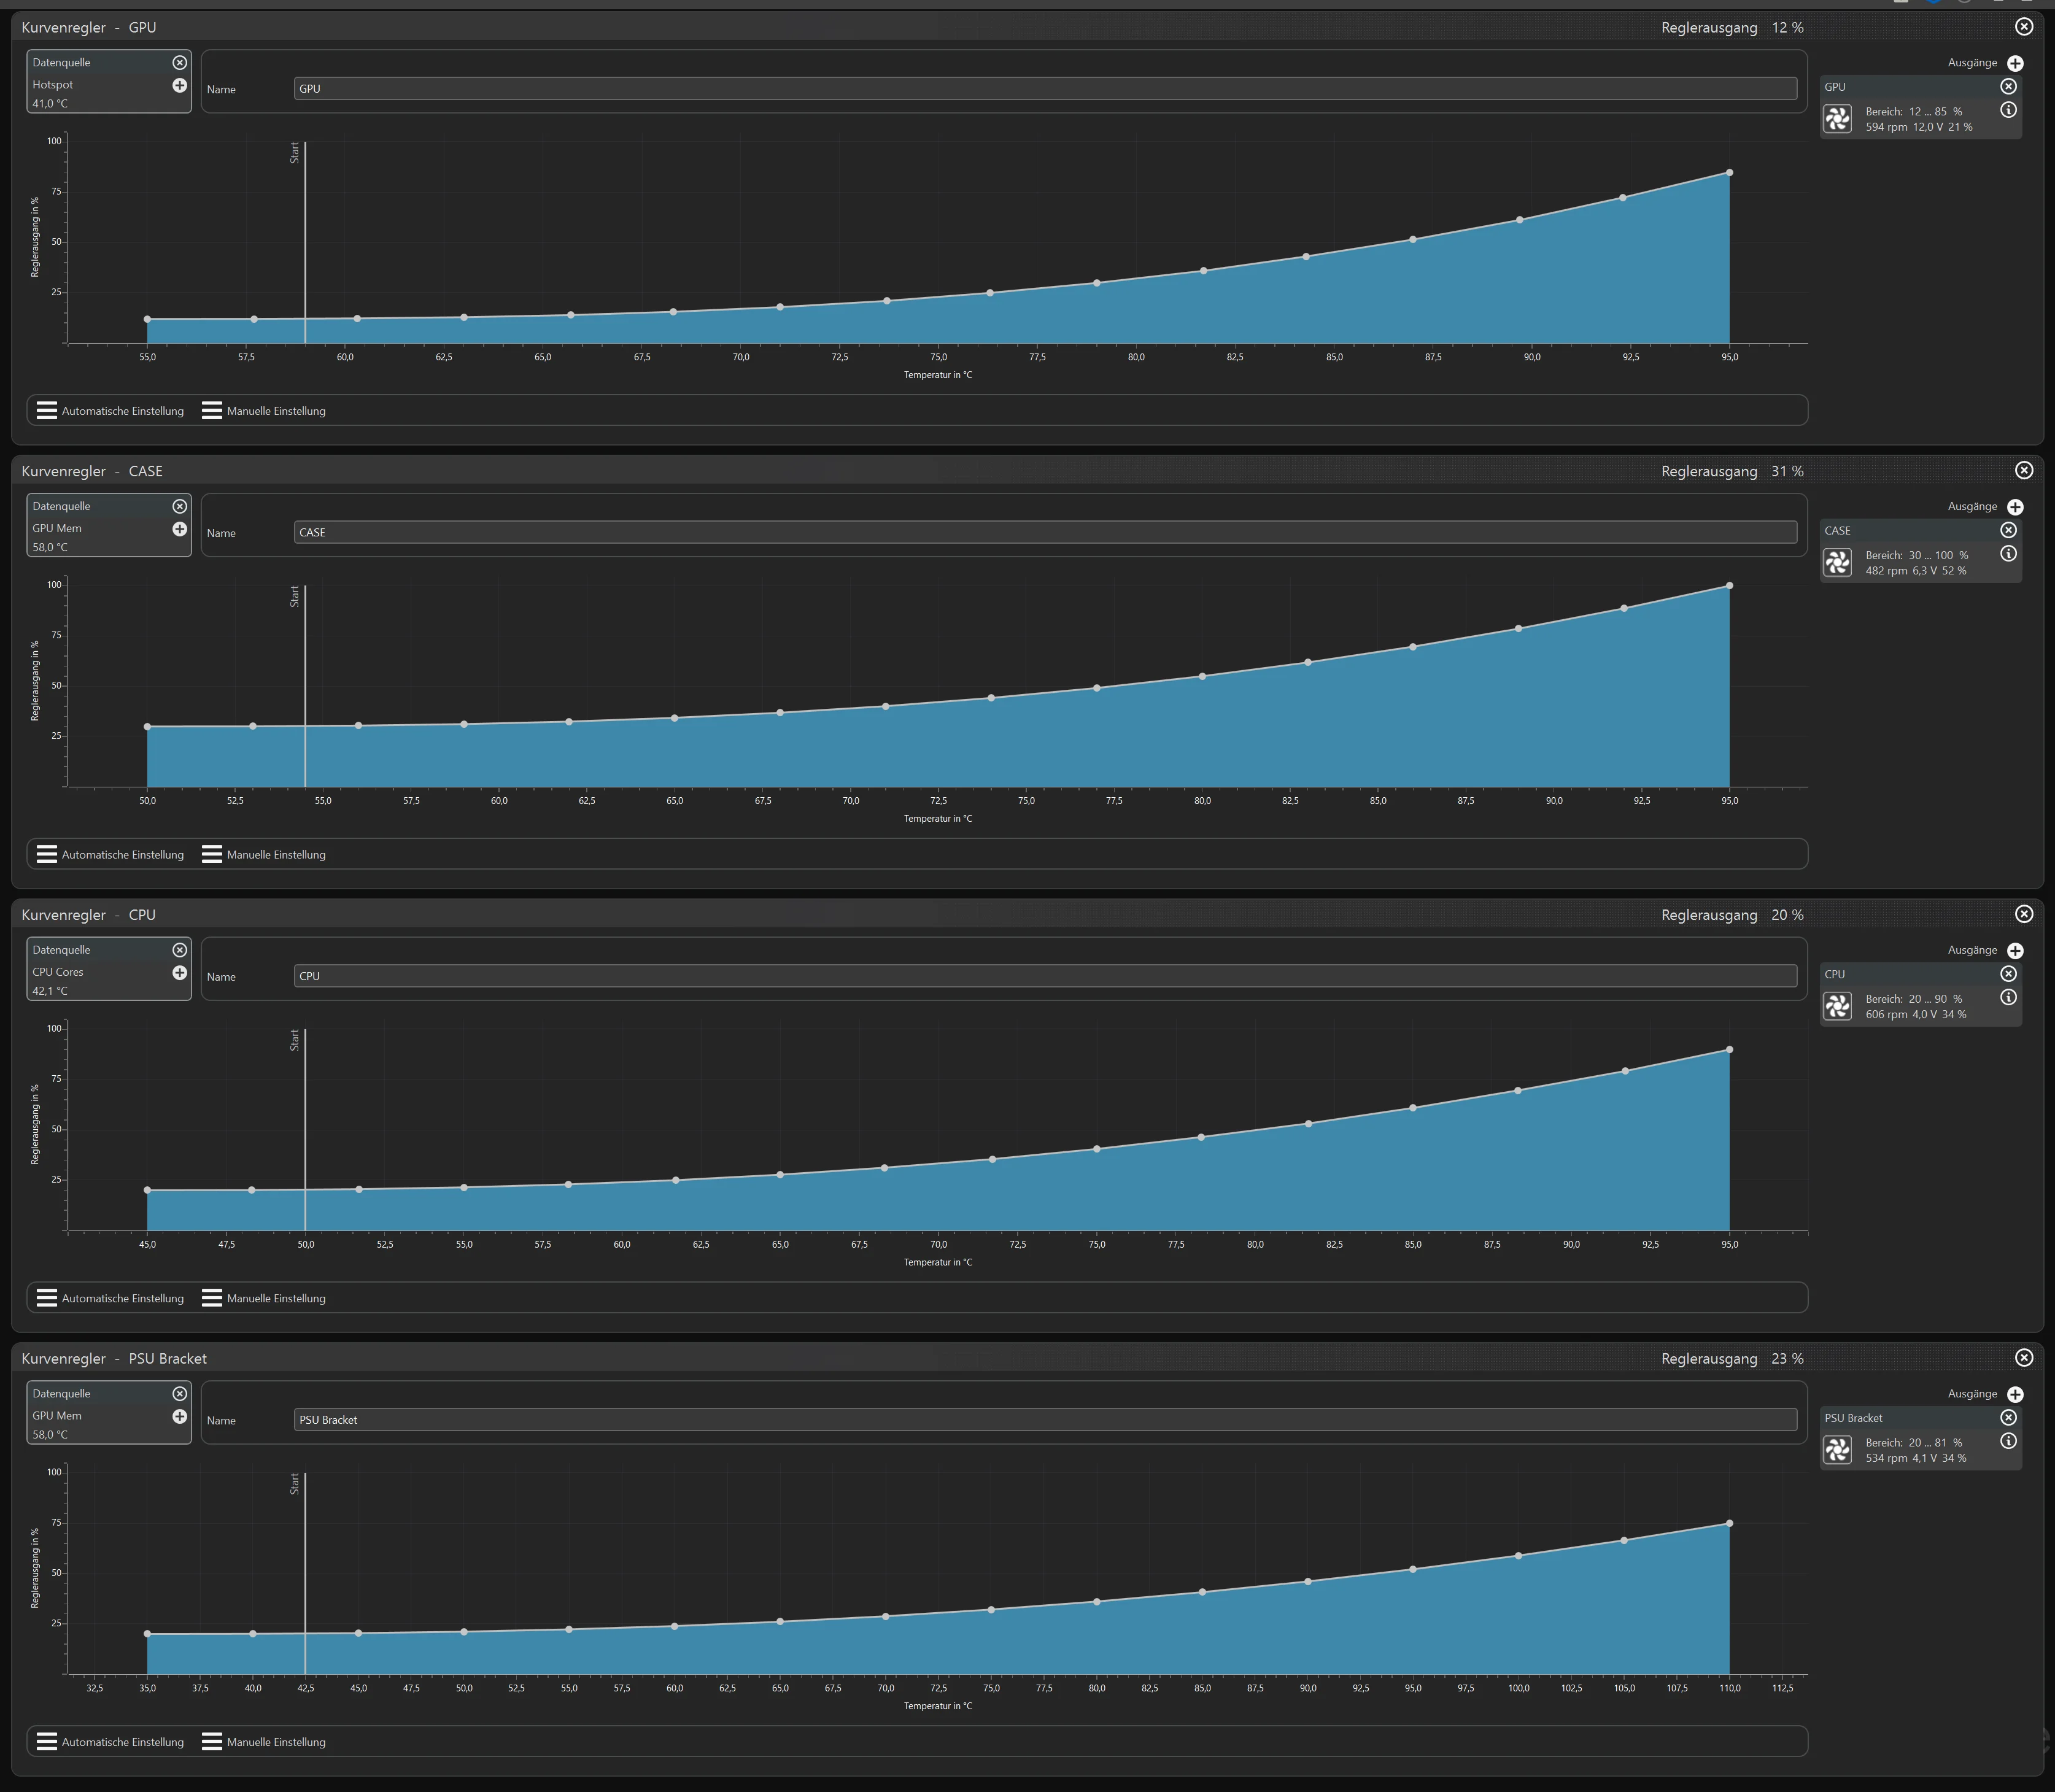Click the PSU Bracket name input field
Screen dimensions: 2055x1792
[1045, 1420]
